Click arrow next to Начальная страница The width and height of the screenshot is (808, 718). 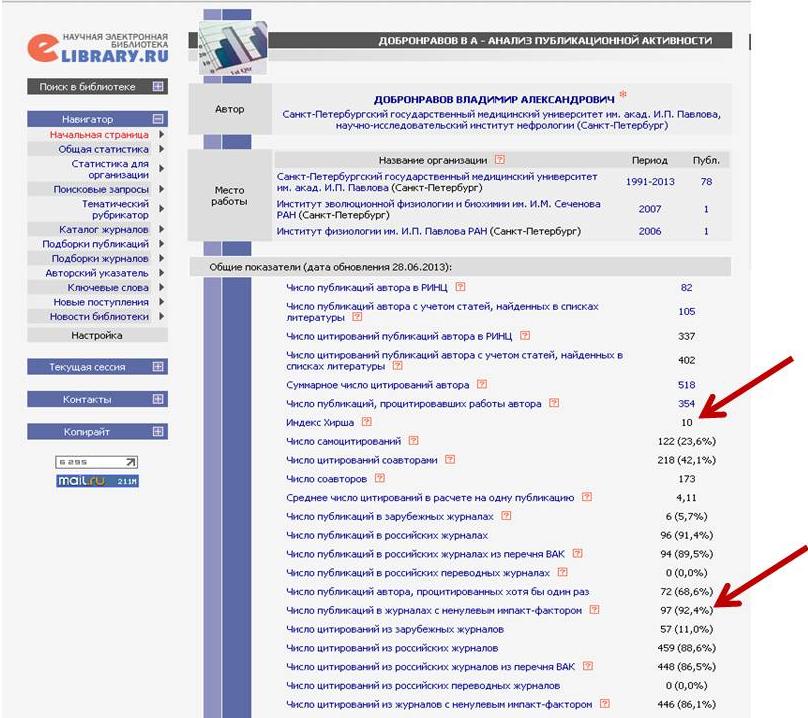point(161,135)
